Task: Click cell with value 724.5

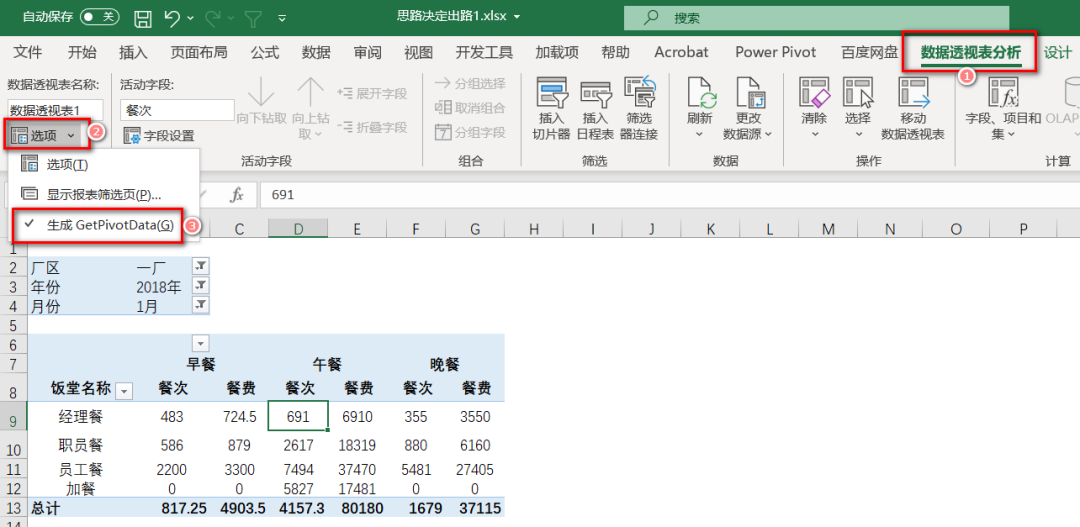Action: pos(240,417)
